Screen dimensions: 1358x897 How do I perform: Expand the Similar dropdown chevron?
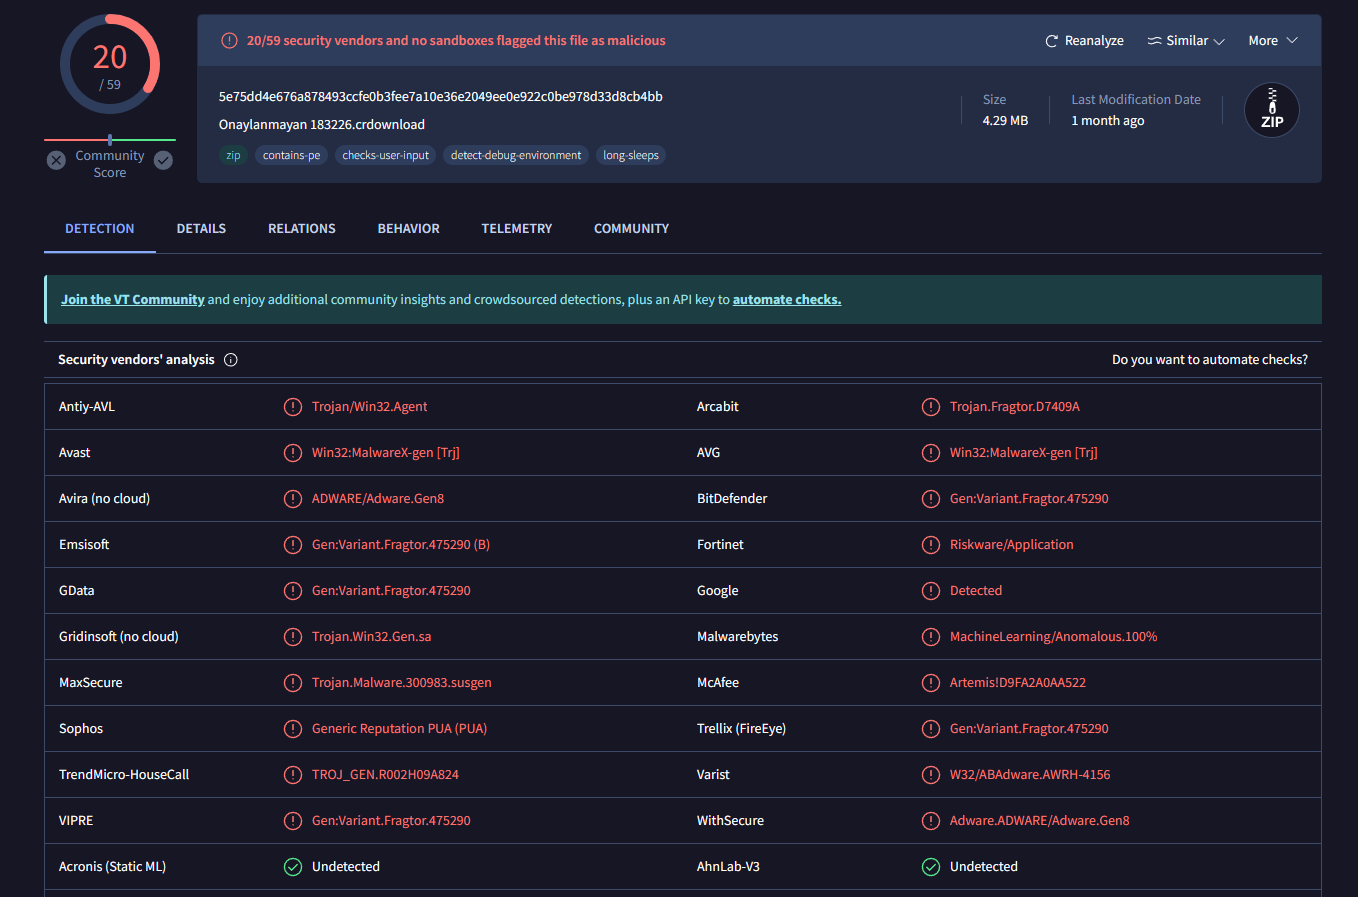tap(1219, 42)
